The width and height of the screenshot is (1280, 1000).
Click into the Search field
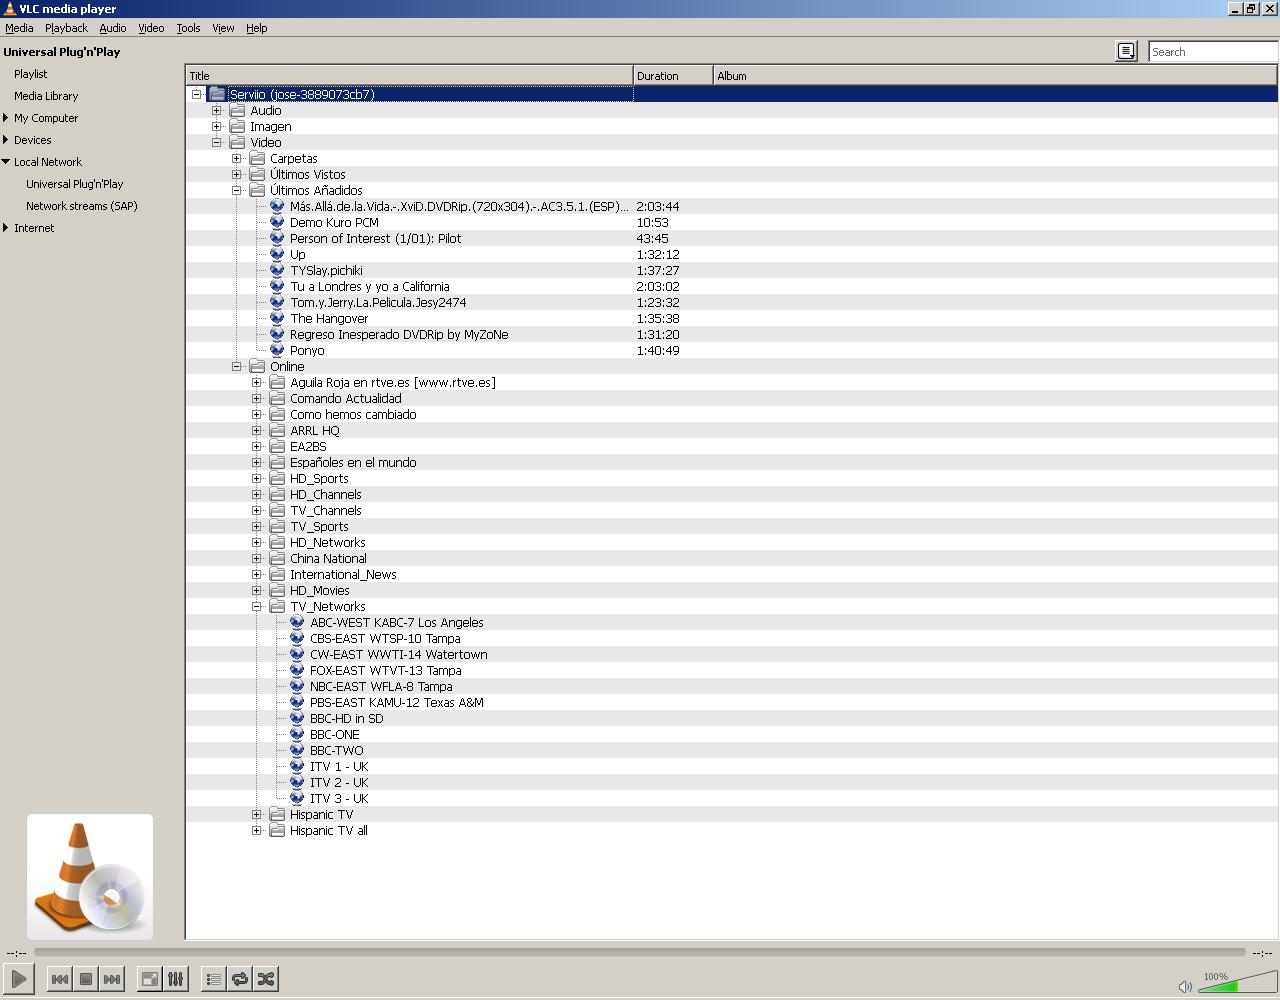1213,51
